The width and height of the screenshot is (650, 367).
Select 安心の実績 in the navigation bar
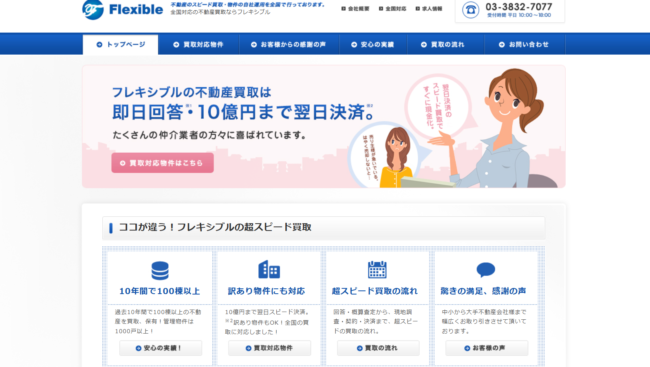tap(373, 45)
